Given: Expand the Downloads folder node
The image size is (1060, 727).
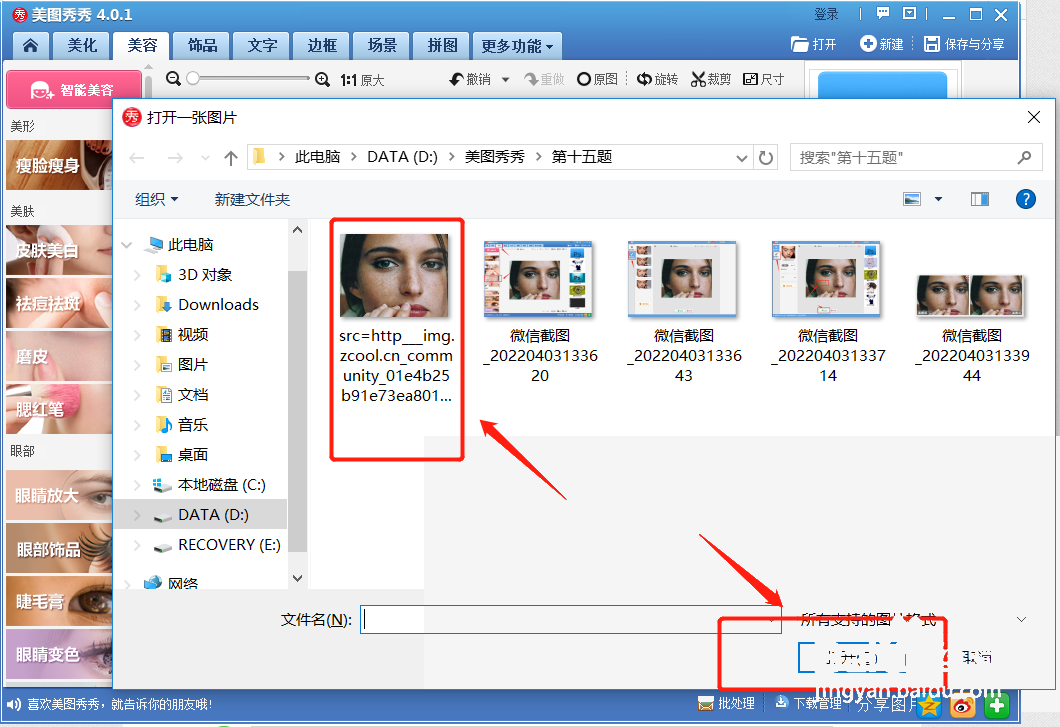Looking at the screenshot, I should pyautogui.click(x=137, y=305).
